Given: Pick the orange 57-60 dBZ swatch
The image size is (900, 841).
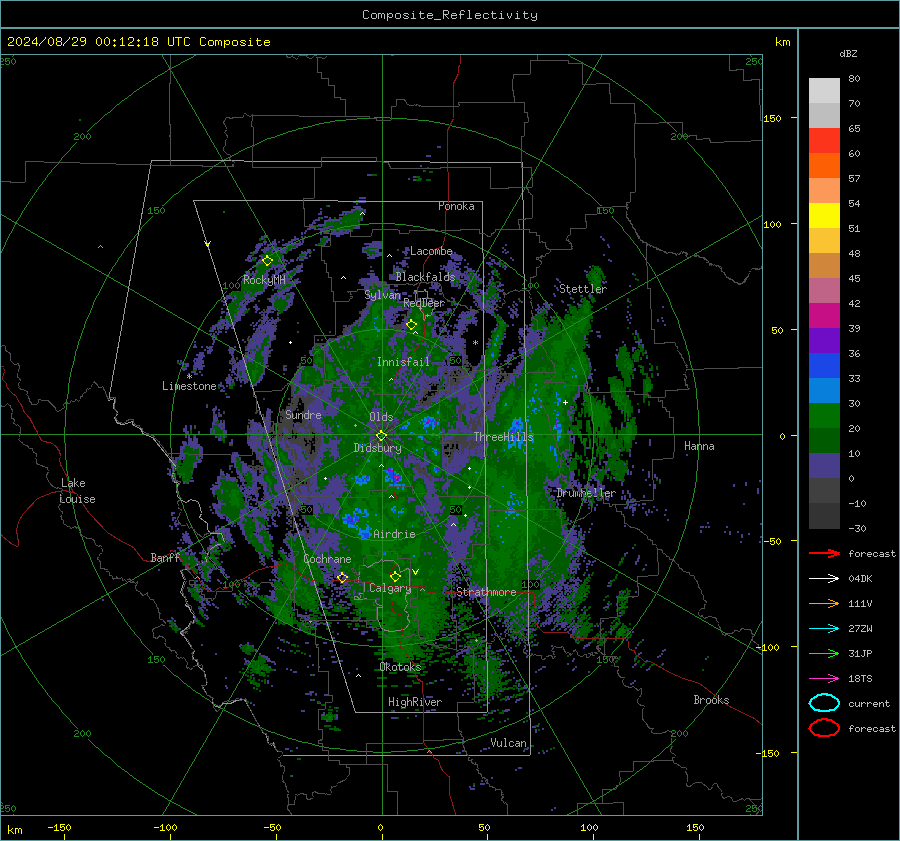Looking at the screenshot, I should [824, 166].
